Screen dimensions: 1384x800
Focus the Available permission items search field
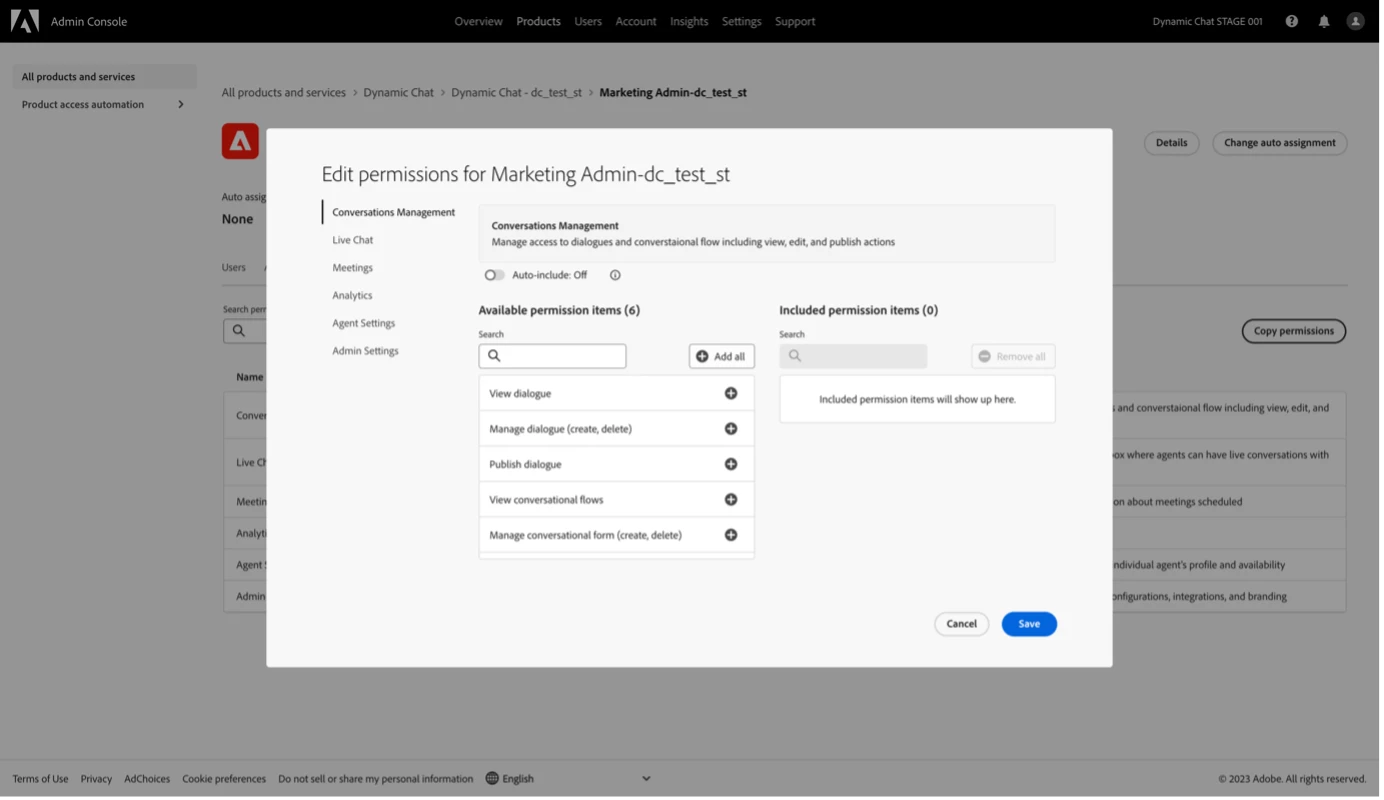point(554,357)
